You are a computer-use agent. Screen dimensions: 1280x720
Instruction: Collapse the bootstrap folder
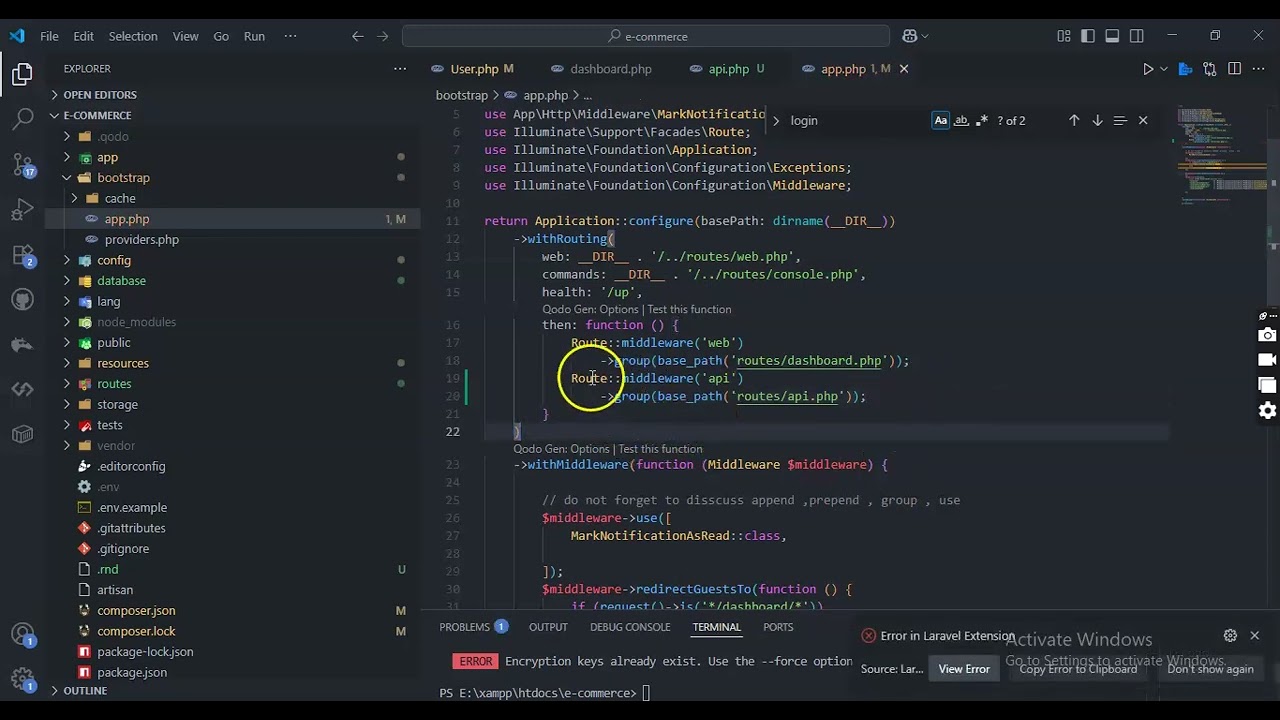(x=67, y=178)
